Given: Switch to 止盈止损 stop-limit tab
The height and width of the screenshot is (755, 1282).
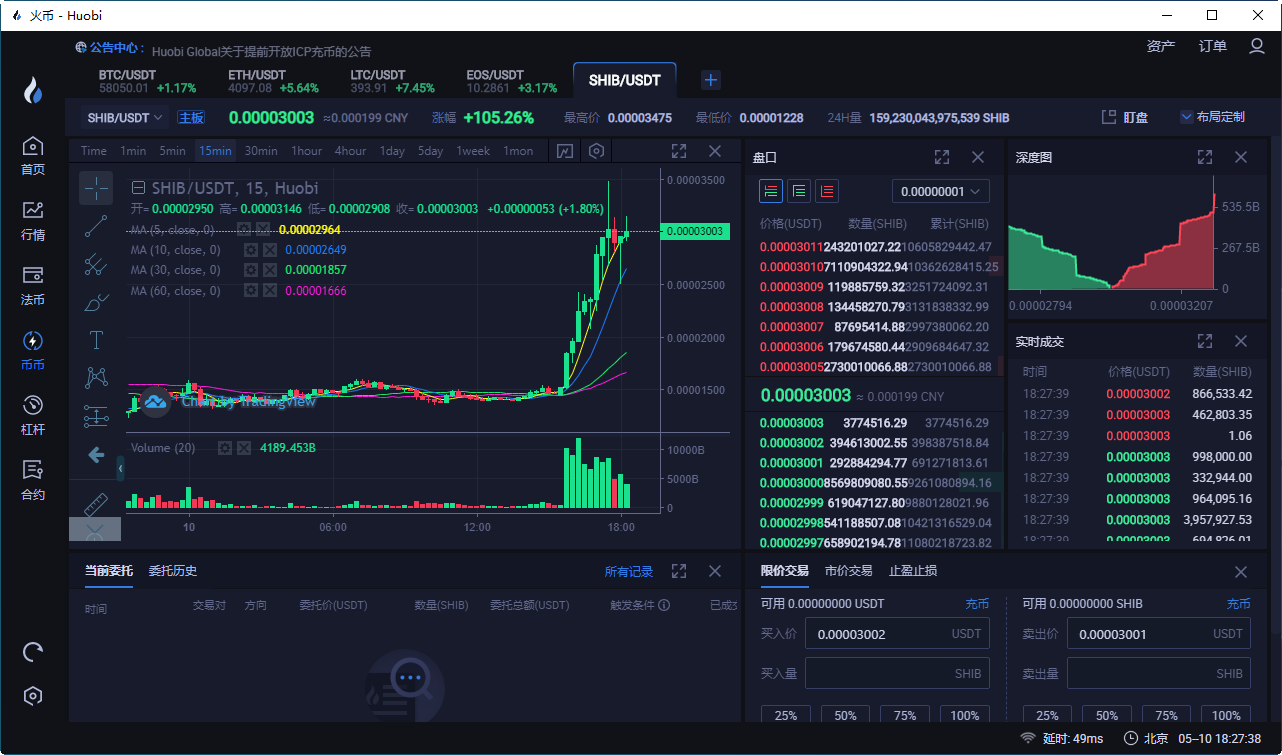Looking at the screenshot, I should (913, 571).
